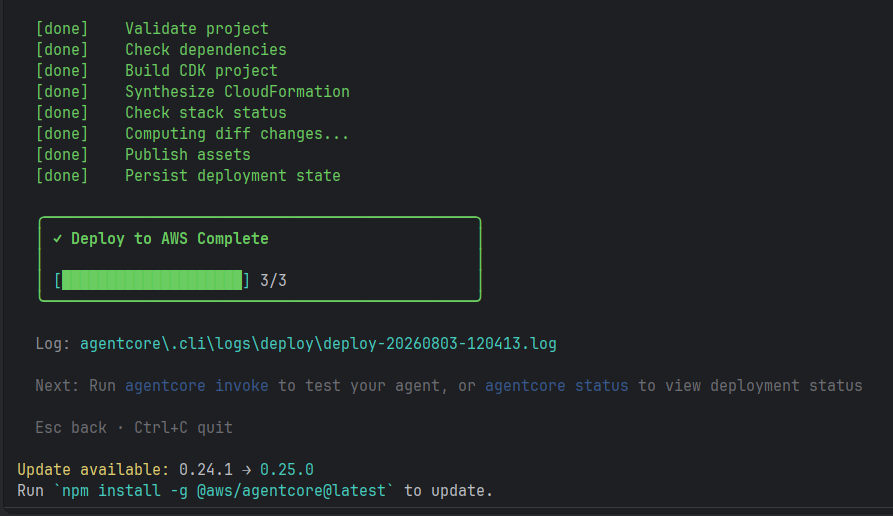This screenshot has height=516, width=893.
Task: Click the 'agentcore status' command text
Action: pos(556,386)
